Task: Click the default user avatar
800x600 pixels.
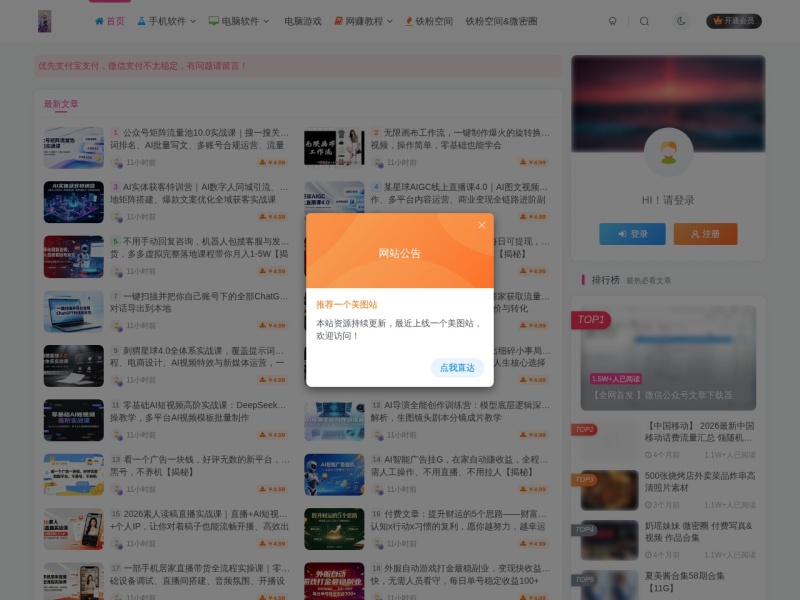Action: pyautogui.click(x=668, y=152)
